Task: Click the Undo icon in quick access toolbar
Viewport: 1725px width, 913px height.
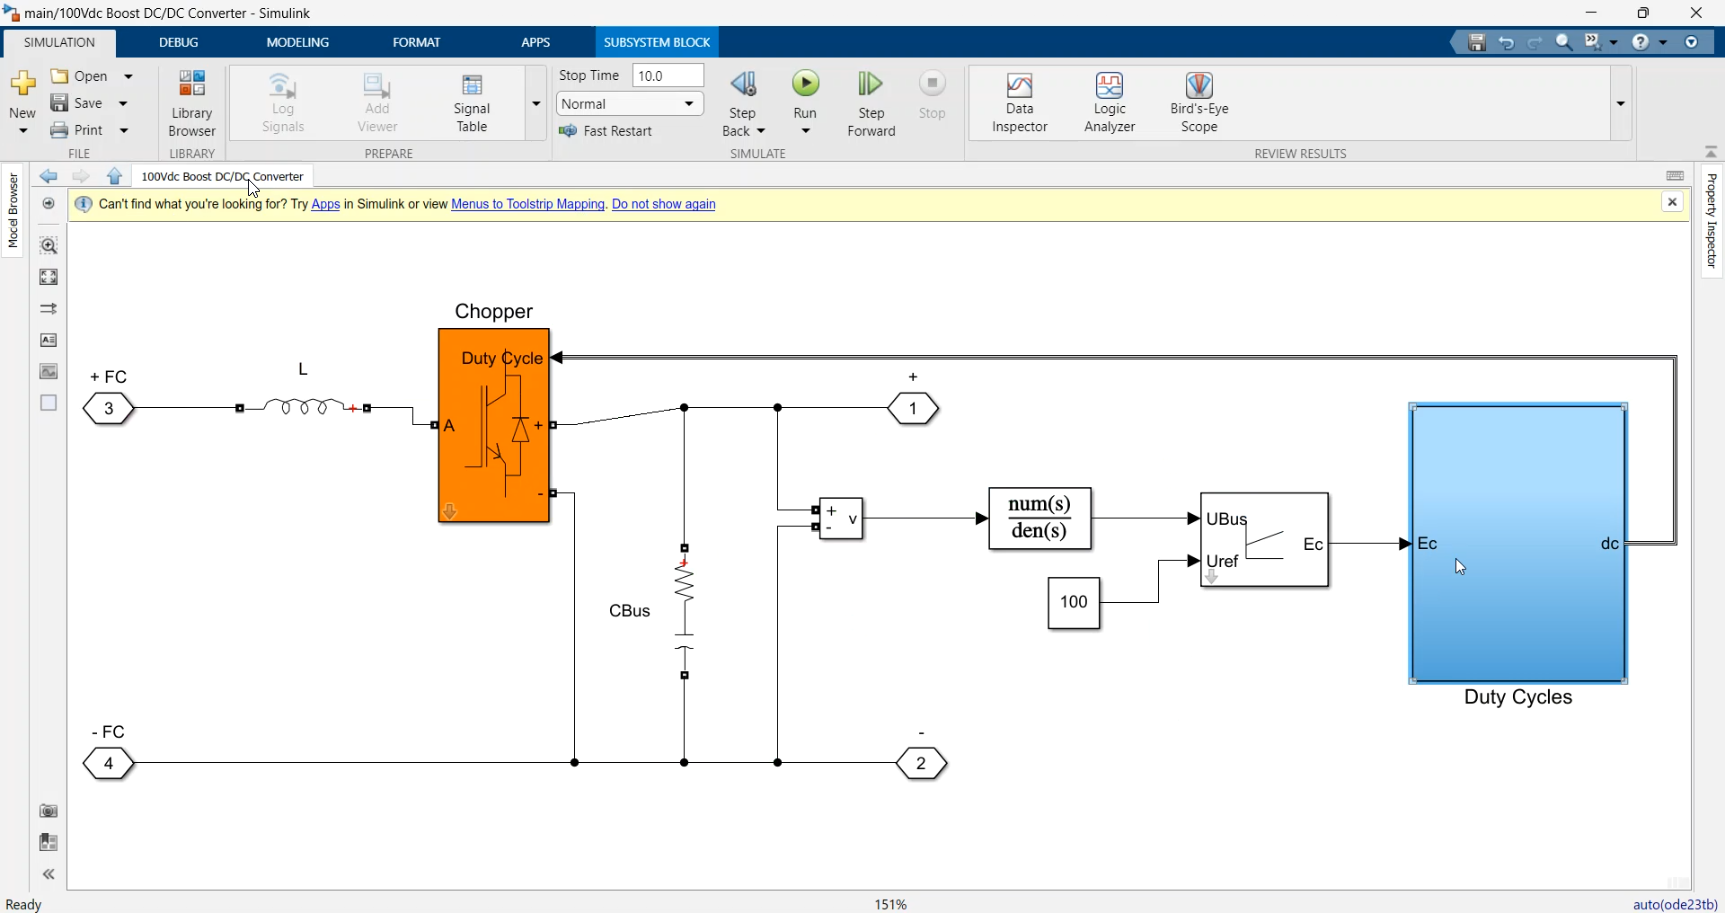Action: [x=1506, y=42]
